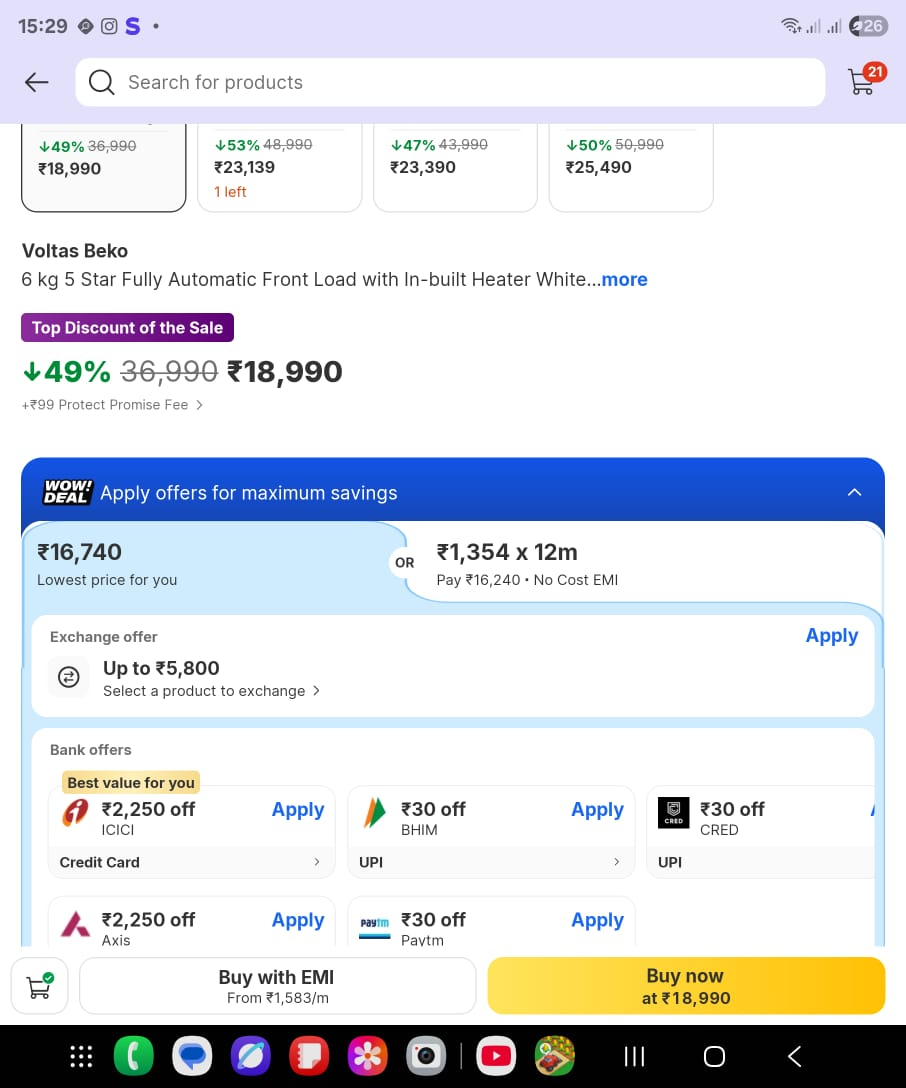This screenshot has height=1088, width=906.
Task: Select the ₹23,139 variant with 1 left
Action: pos(279,167)
